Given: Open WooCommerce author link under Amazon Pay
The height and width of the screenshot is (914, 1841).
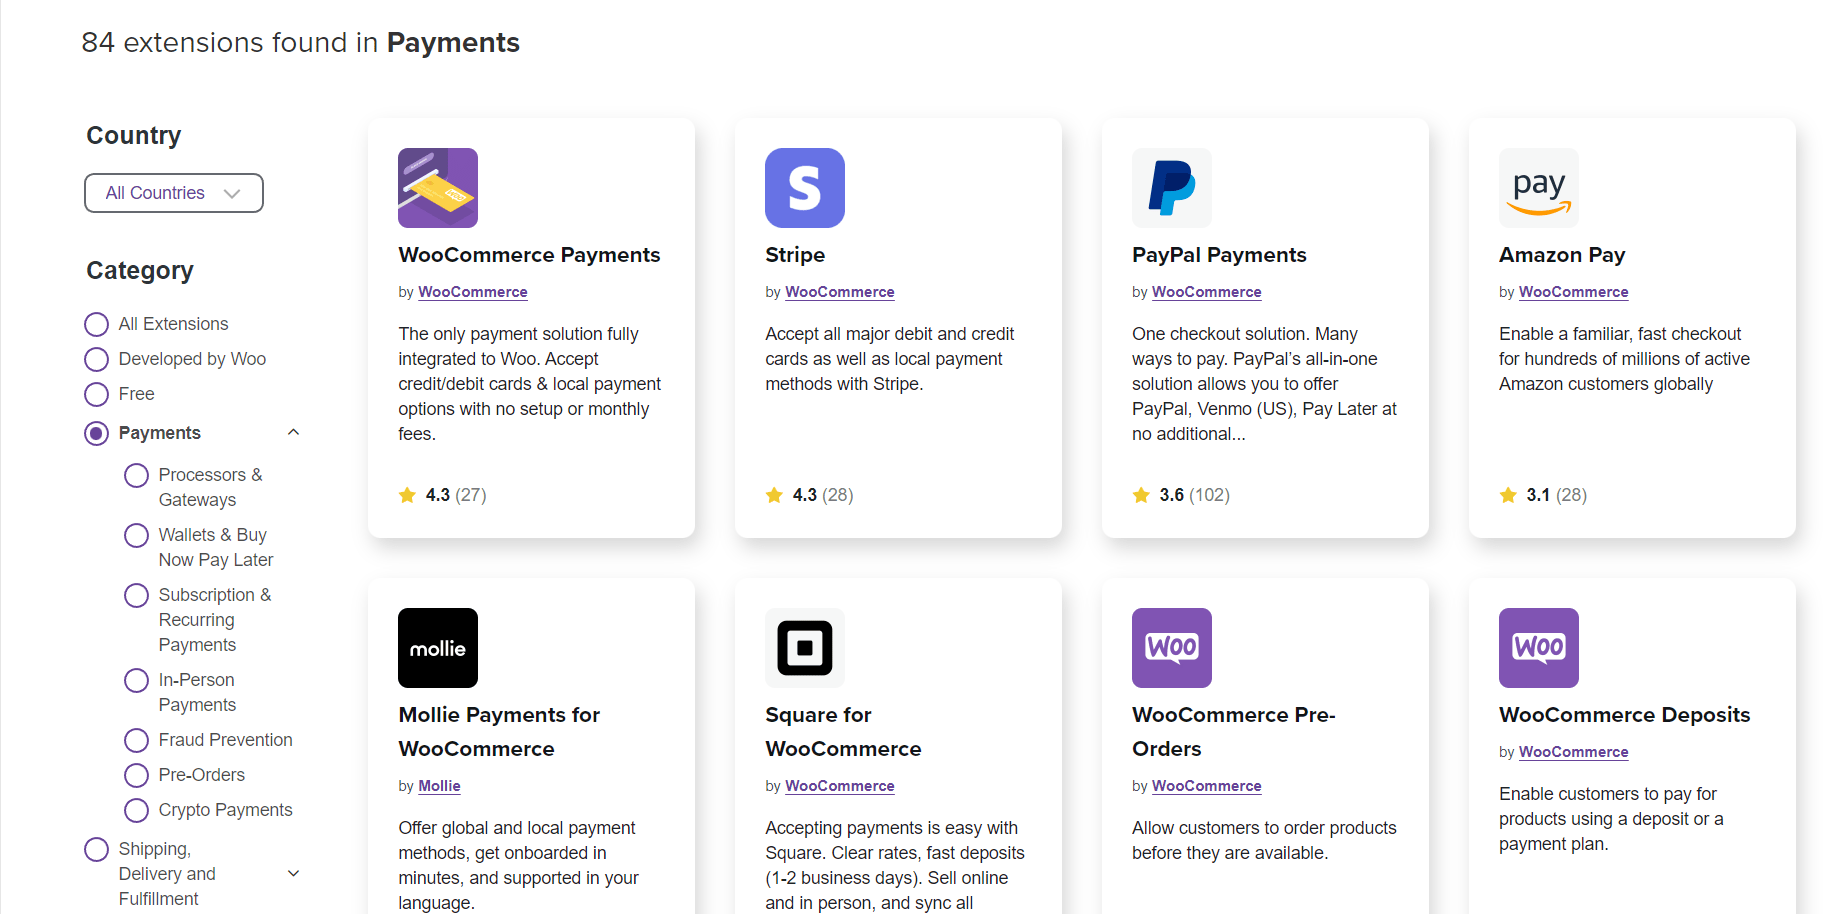Looking at the screenshot, I should click(x=1574, y=292).
